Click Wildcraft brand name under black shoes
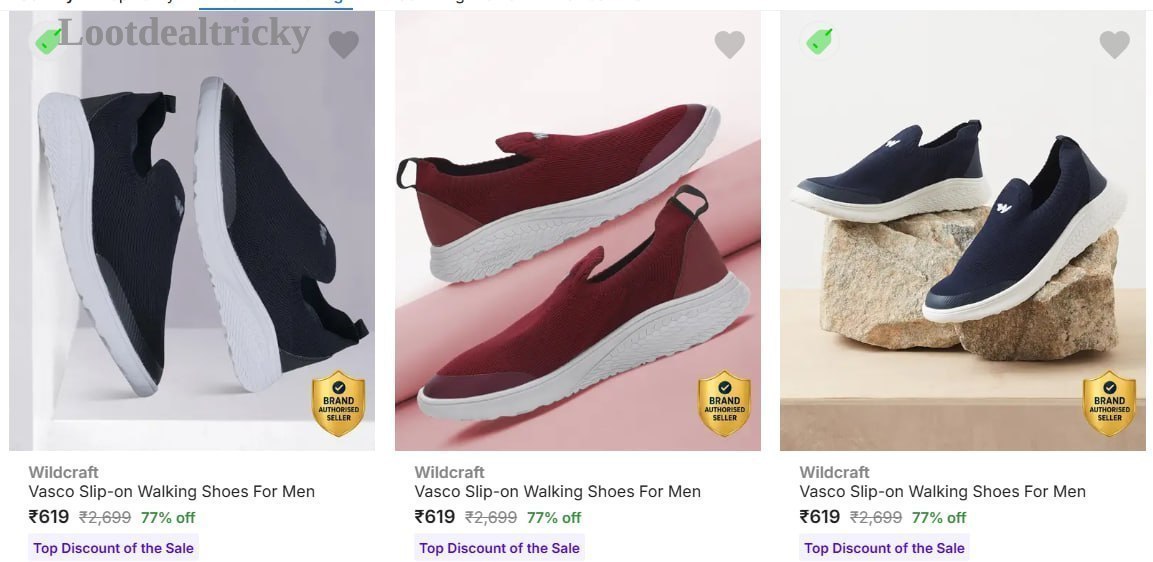Image resolution: width=1153 pixels, height=562 pixels. pos(63,472)
